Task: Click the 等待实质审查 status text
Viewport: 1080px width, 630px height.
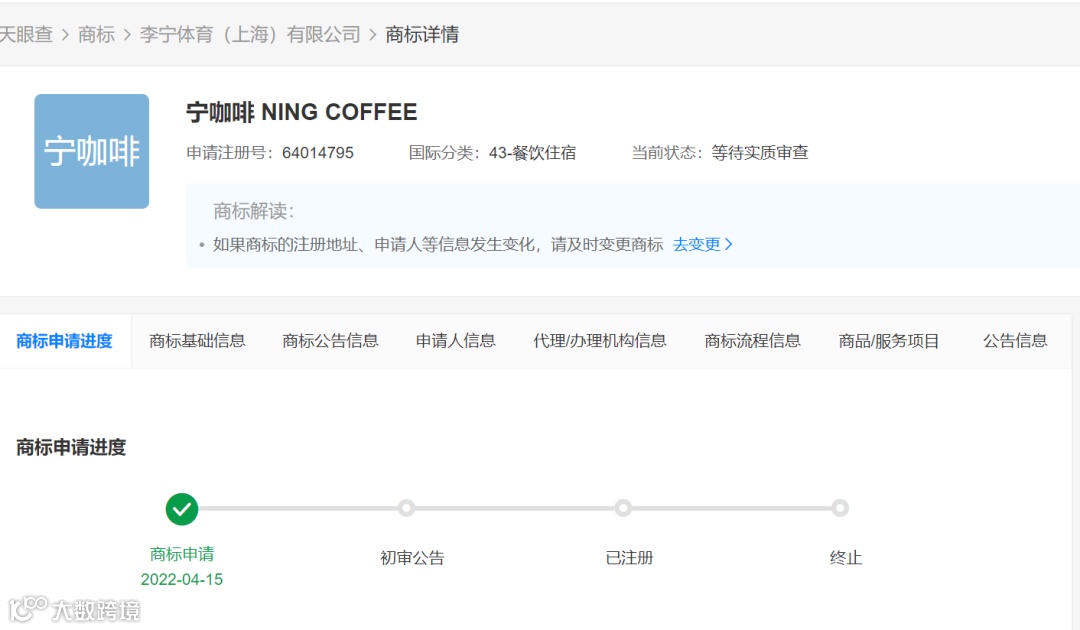Action: [x=760, y=153]
